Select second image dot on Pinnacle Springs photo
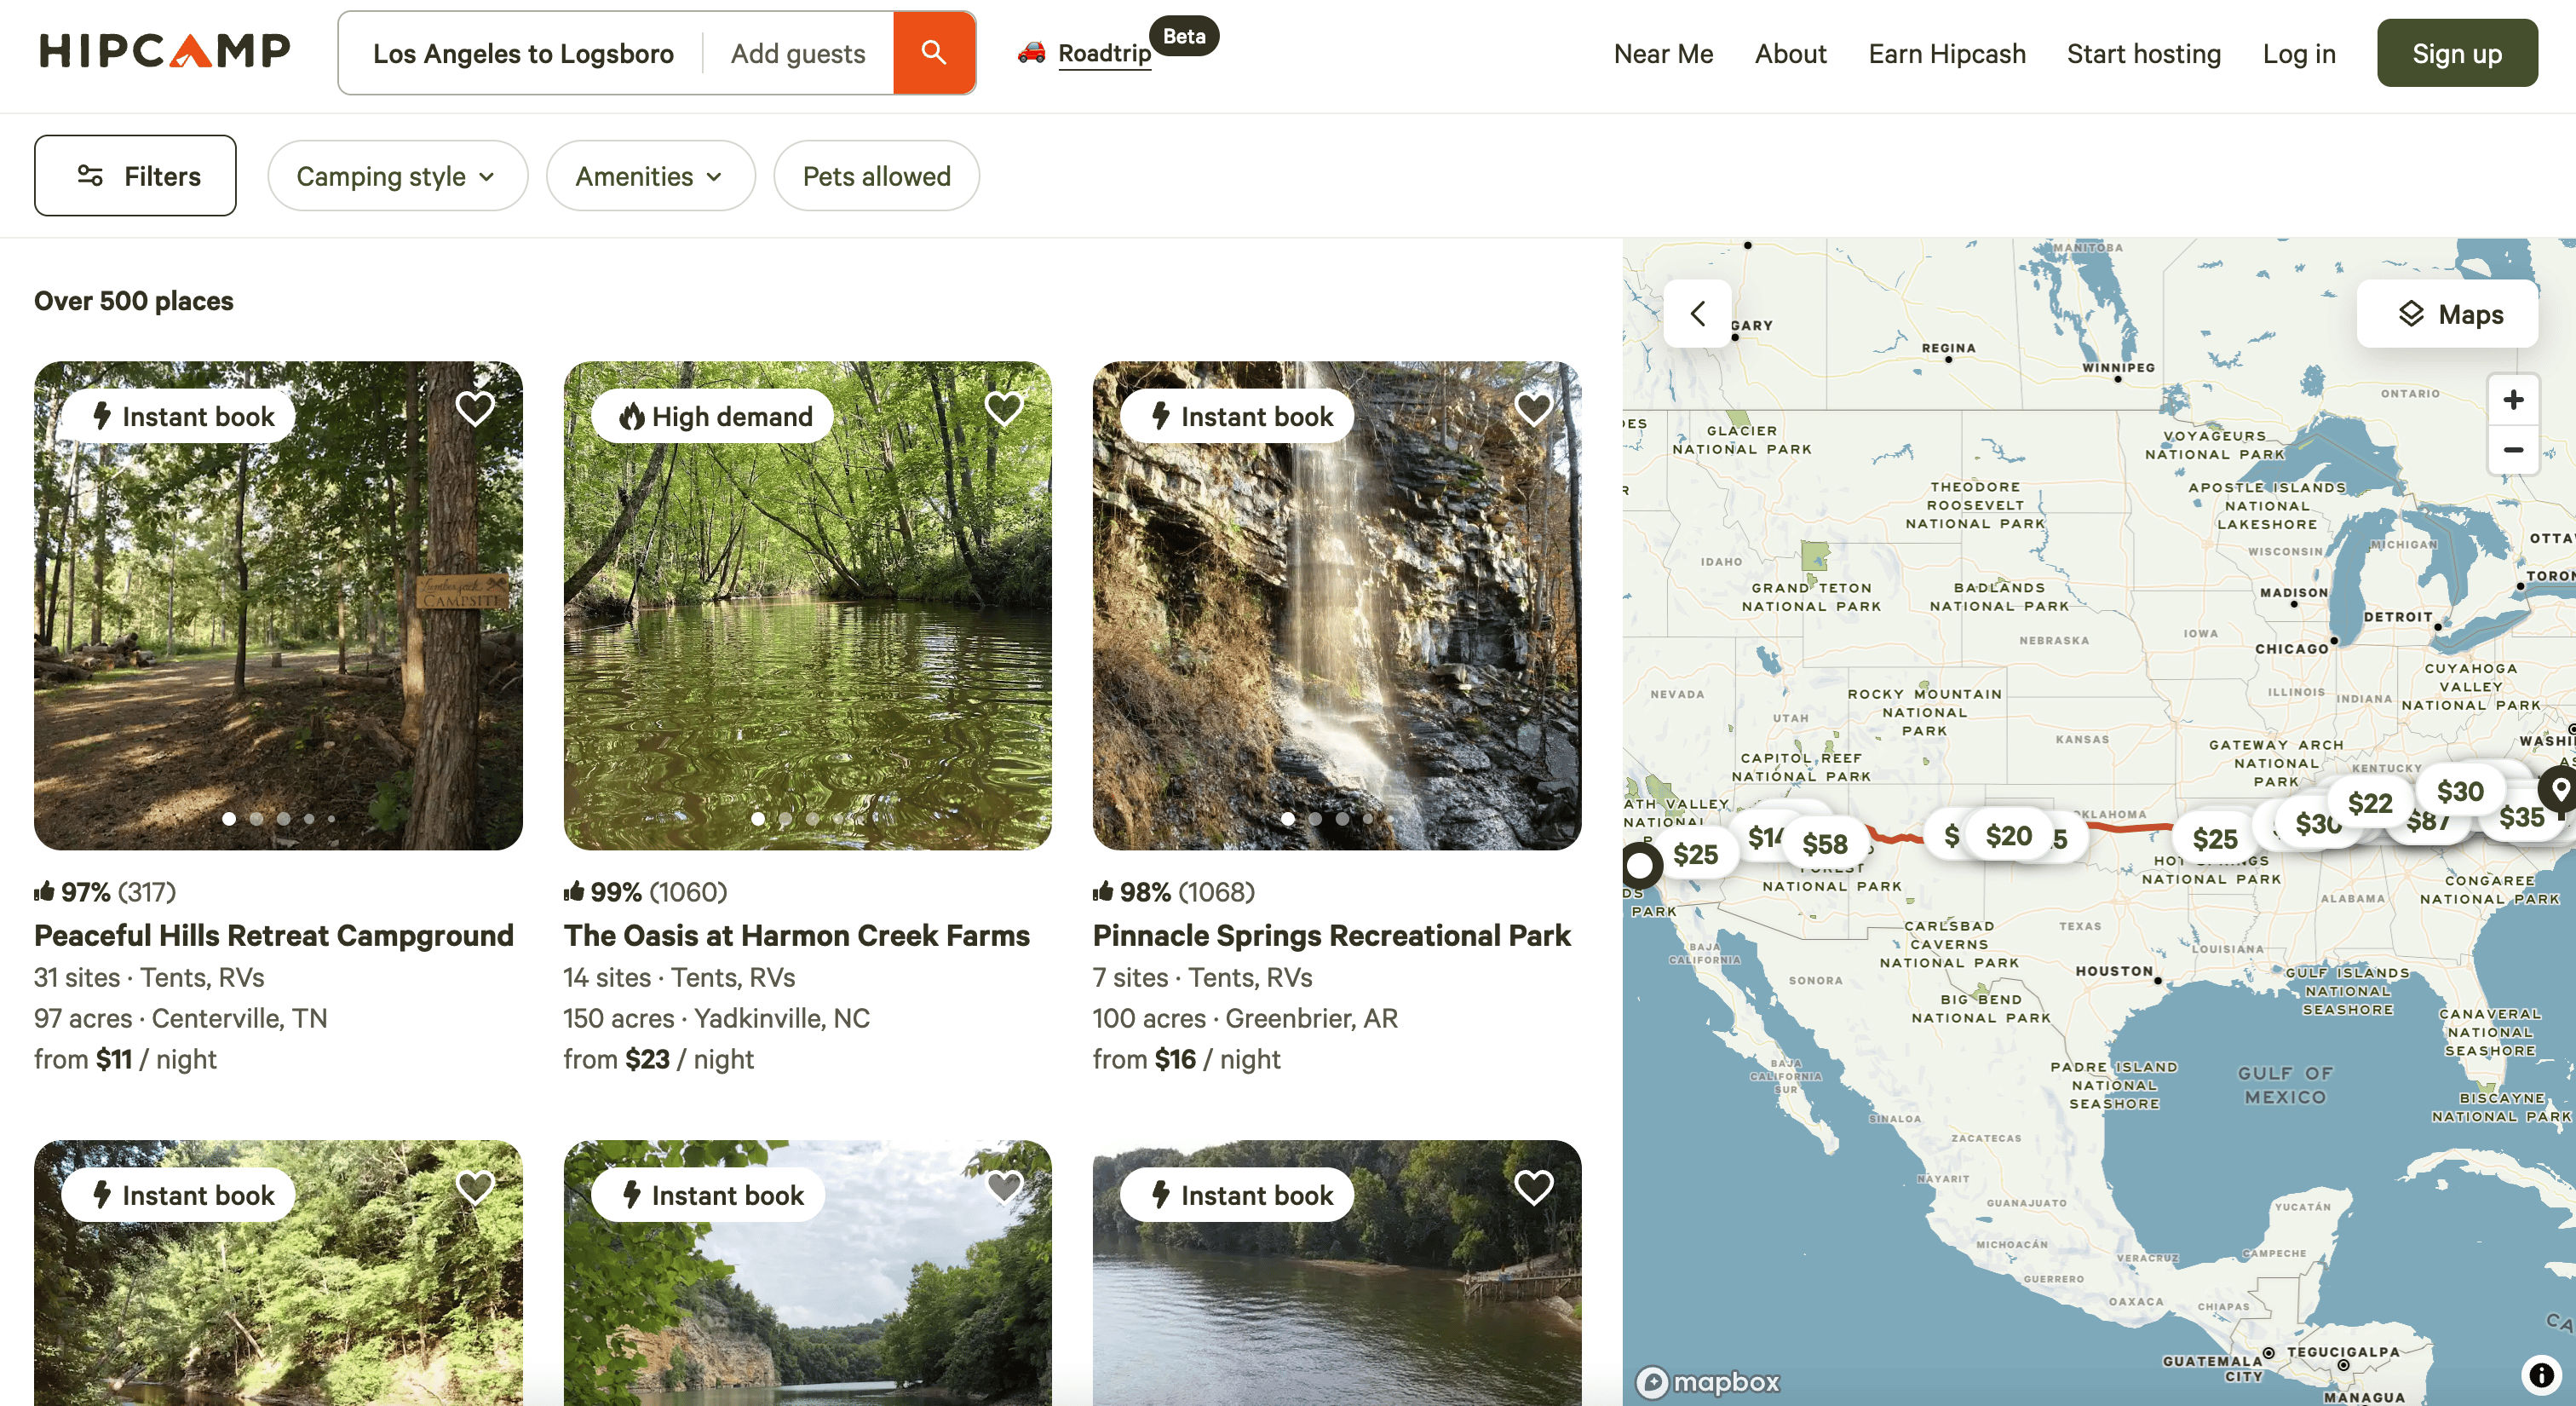2576x1406 pixels. point(1315,819)
